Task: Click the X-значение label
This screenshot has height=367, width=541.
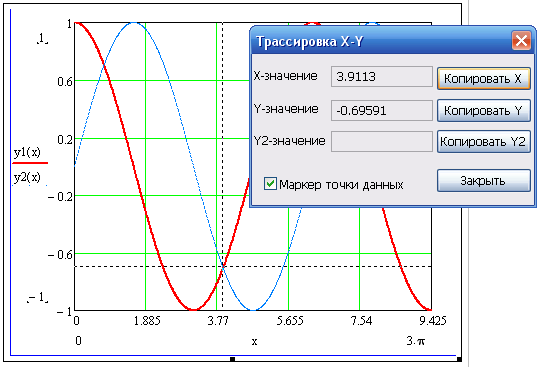Action: (285, 76)
